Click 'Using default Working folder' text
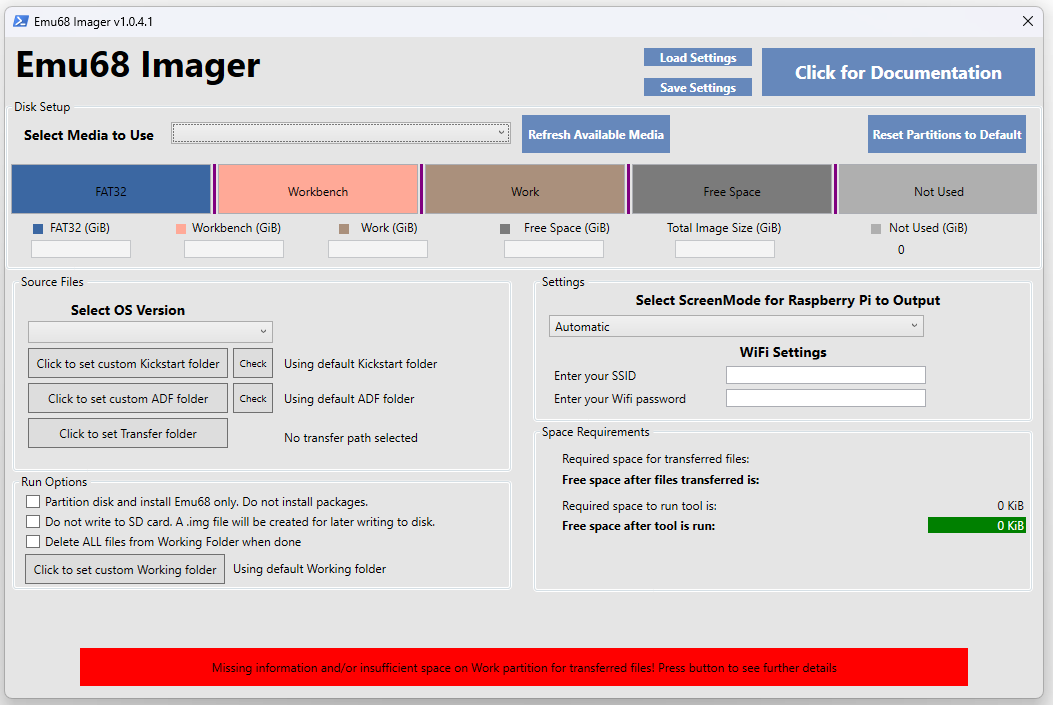 310,569
